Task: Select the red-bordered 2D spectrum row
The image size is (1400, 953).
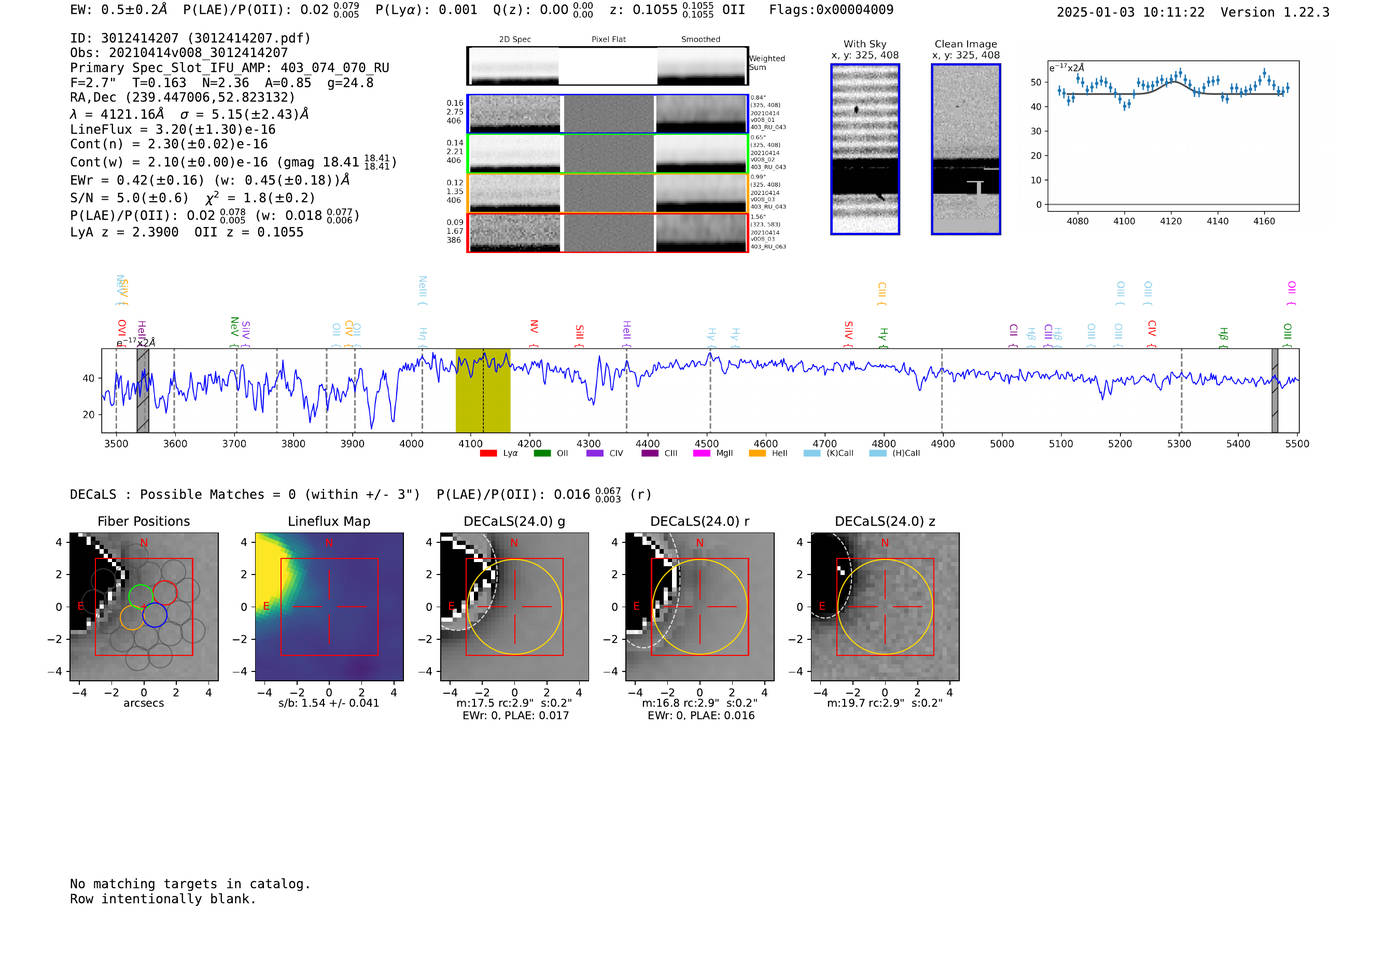Action: (x=607, y=232)
